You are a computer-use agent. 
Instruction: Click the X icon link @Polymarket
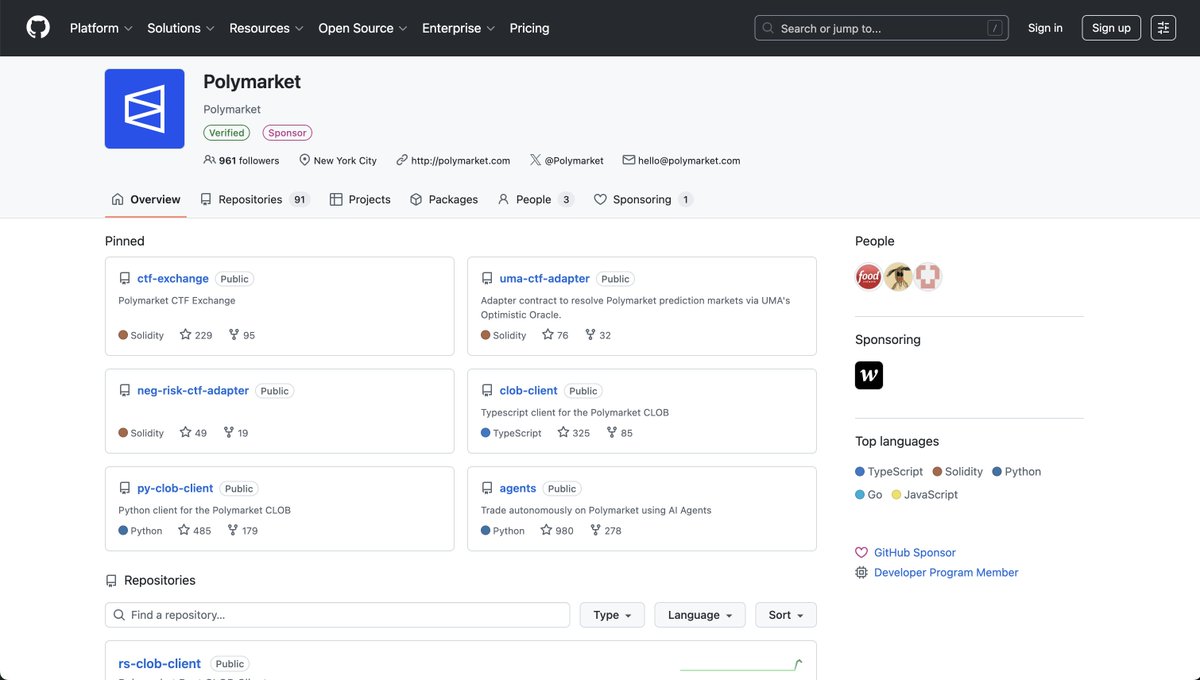point(567,160)
